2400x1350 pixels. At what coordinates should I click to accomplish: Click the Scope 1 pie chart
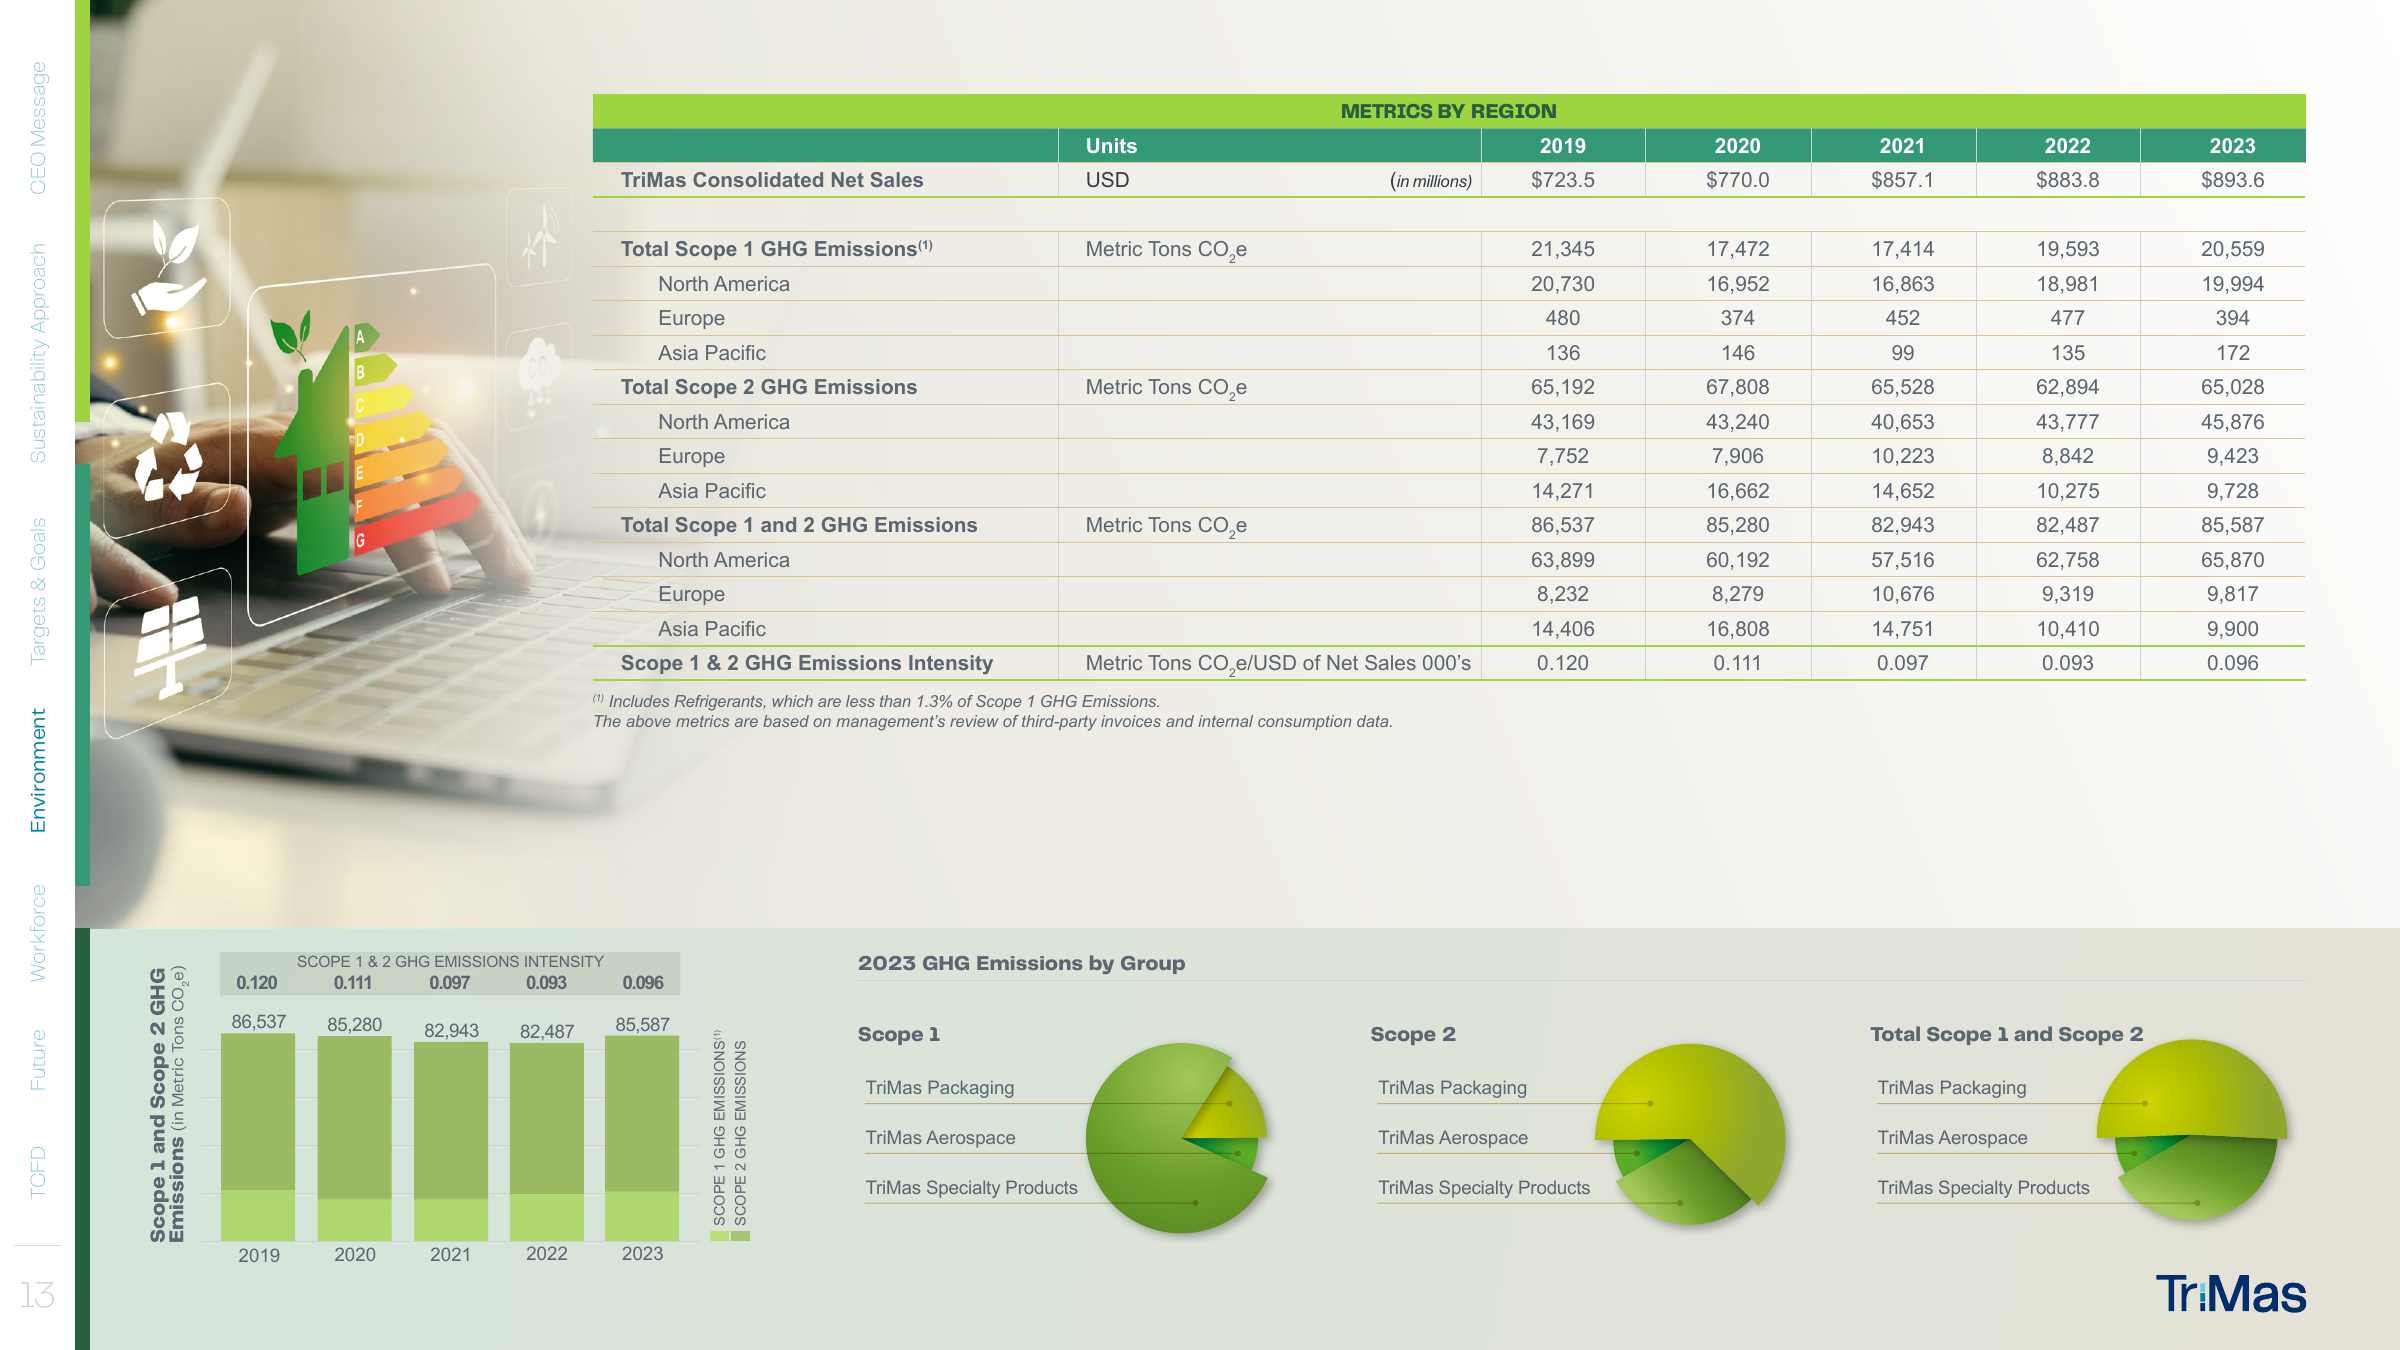[x=1178, y=1138]
